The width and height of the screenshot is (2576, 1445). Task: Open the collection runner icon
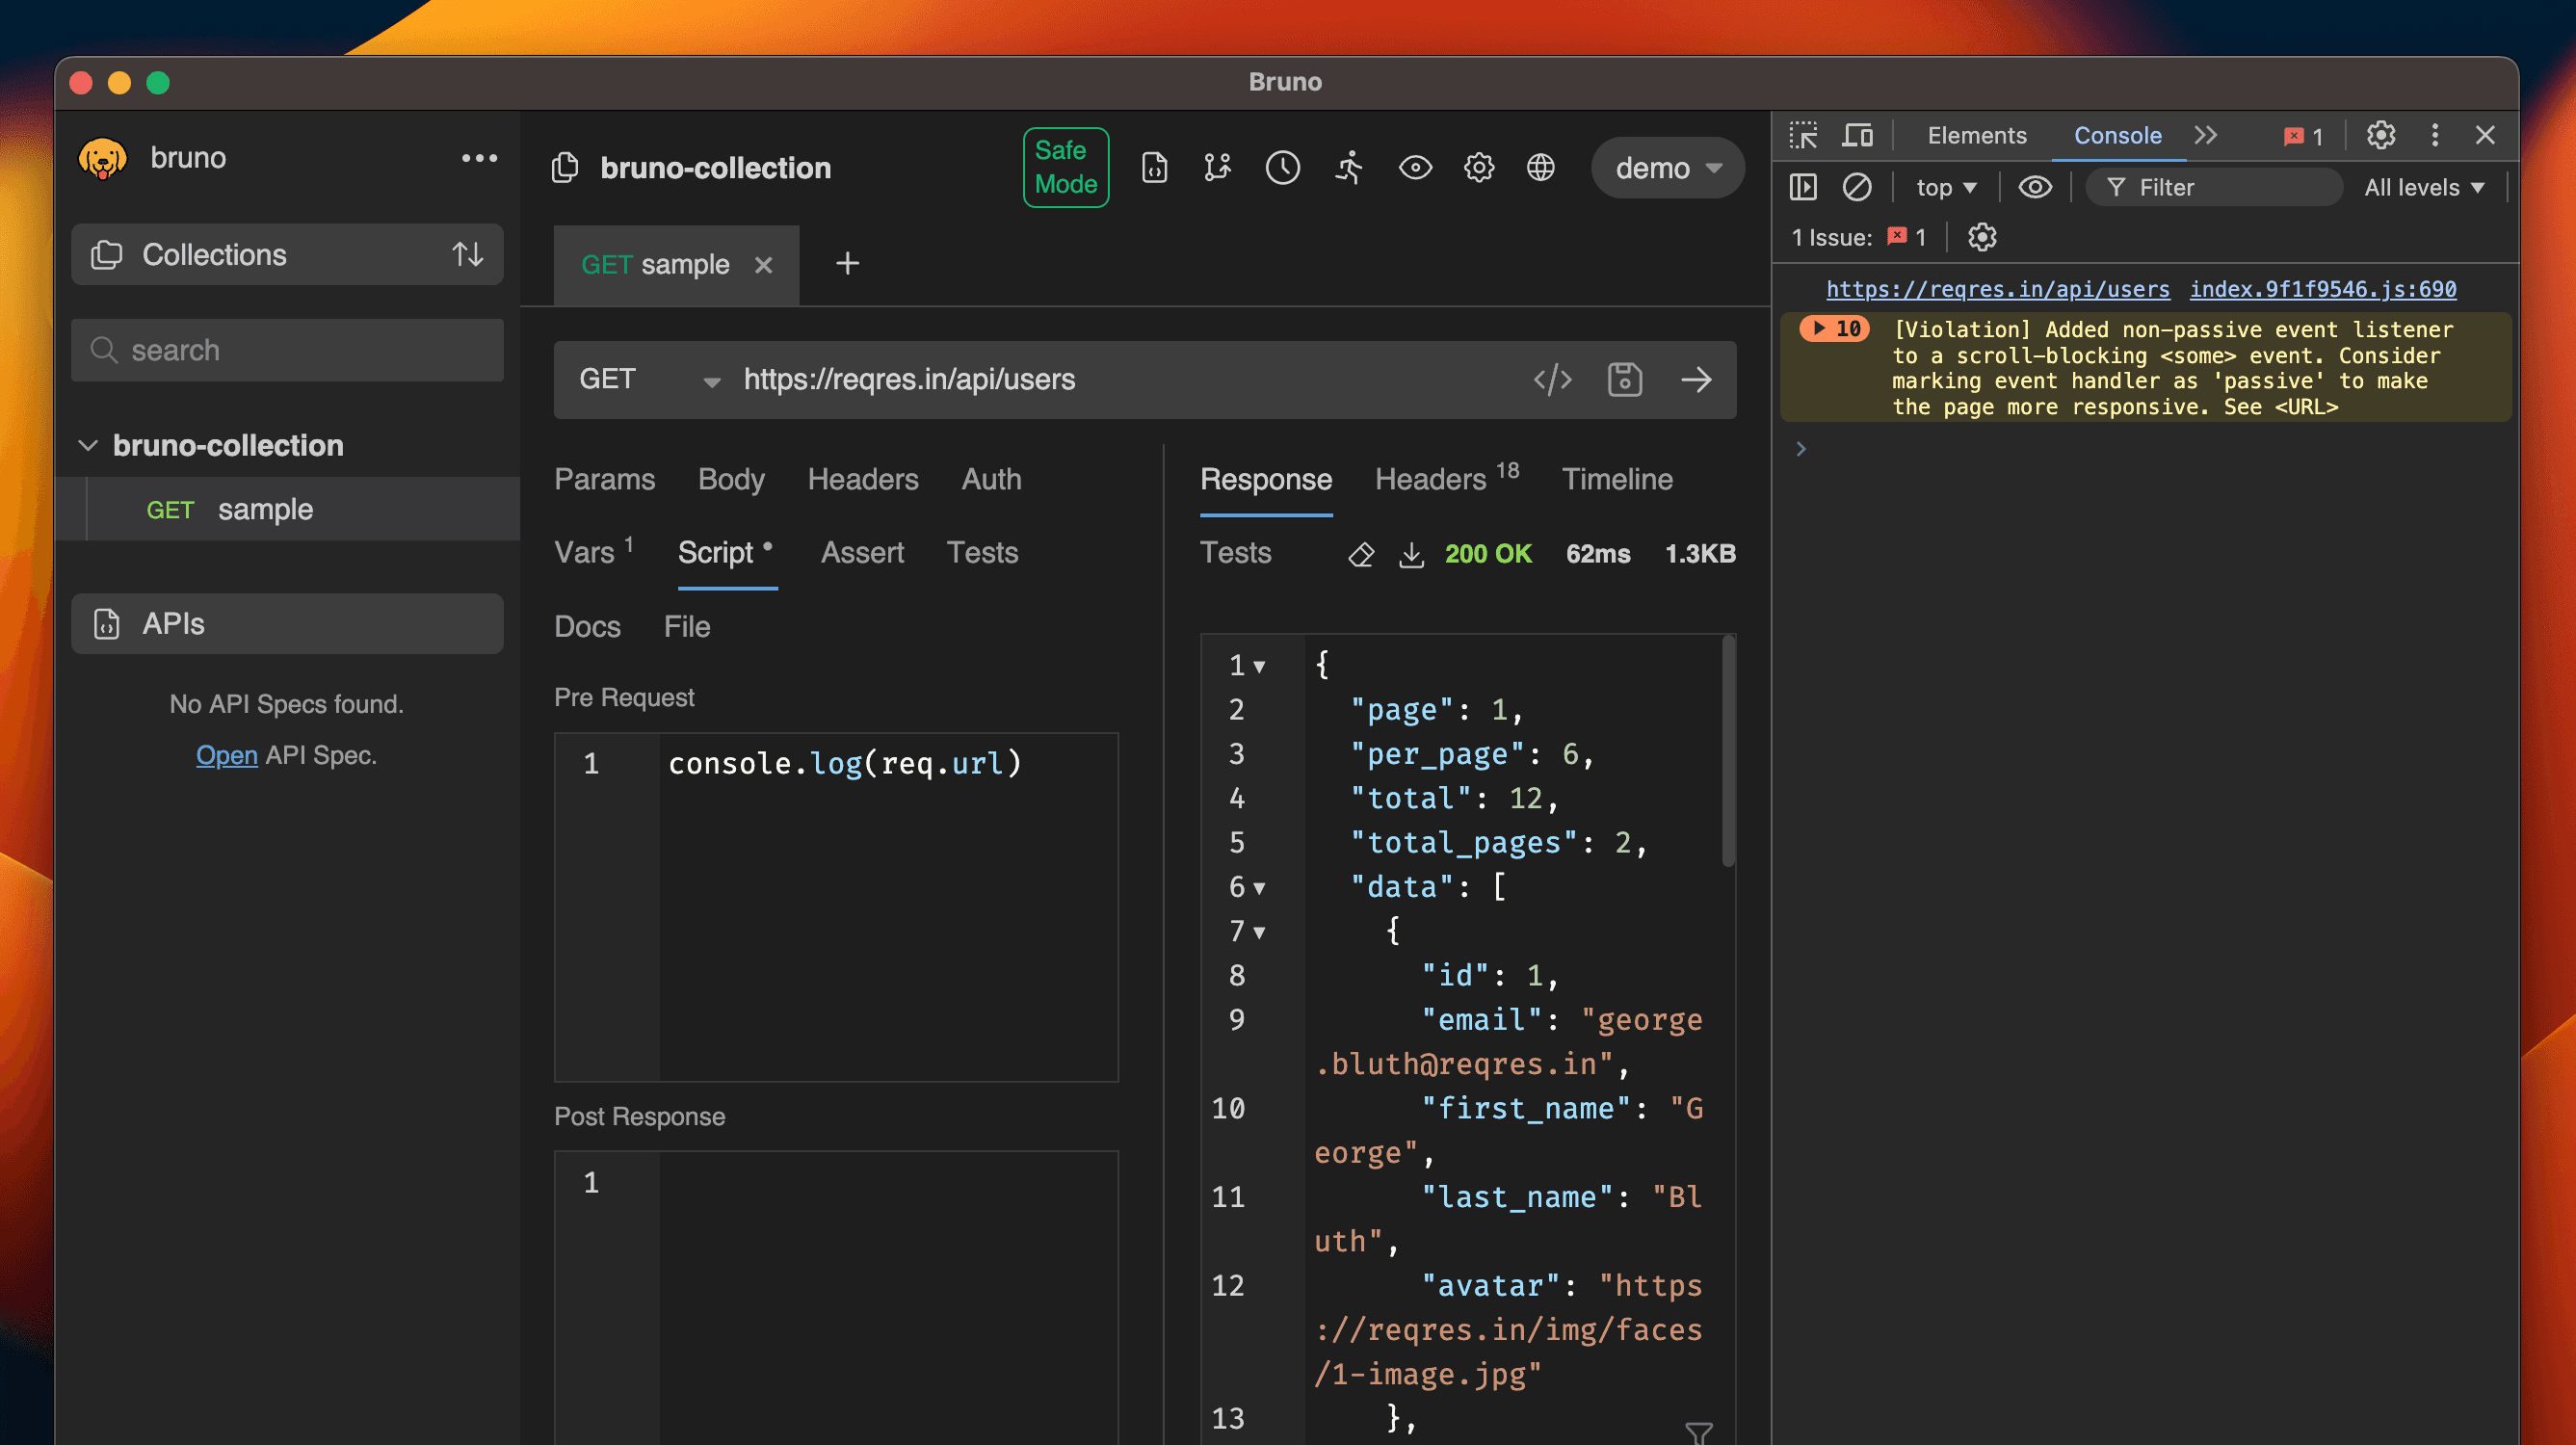(x=1349, y=167)
